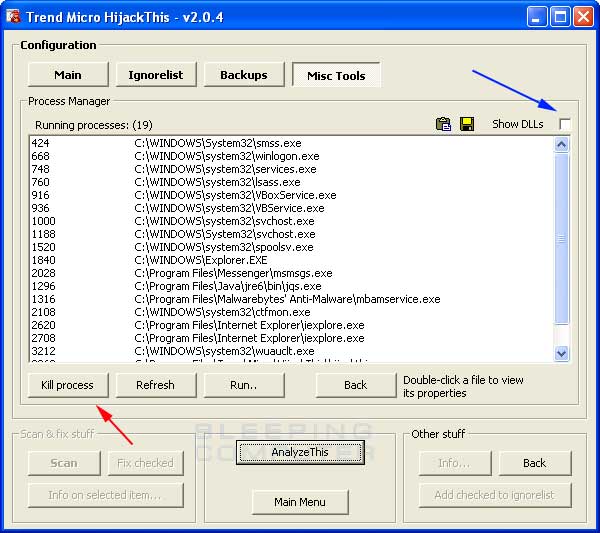
Task: Open the Backups tab
Action: pos(244,75)
